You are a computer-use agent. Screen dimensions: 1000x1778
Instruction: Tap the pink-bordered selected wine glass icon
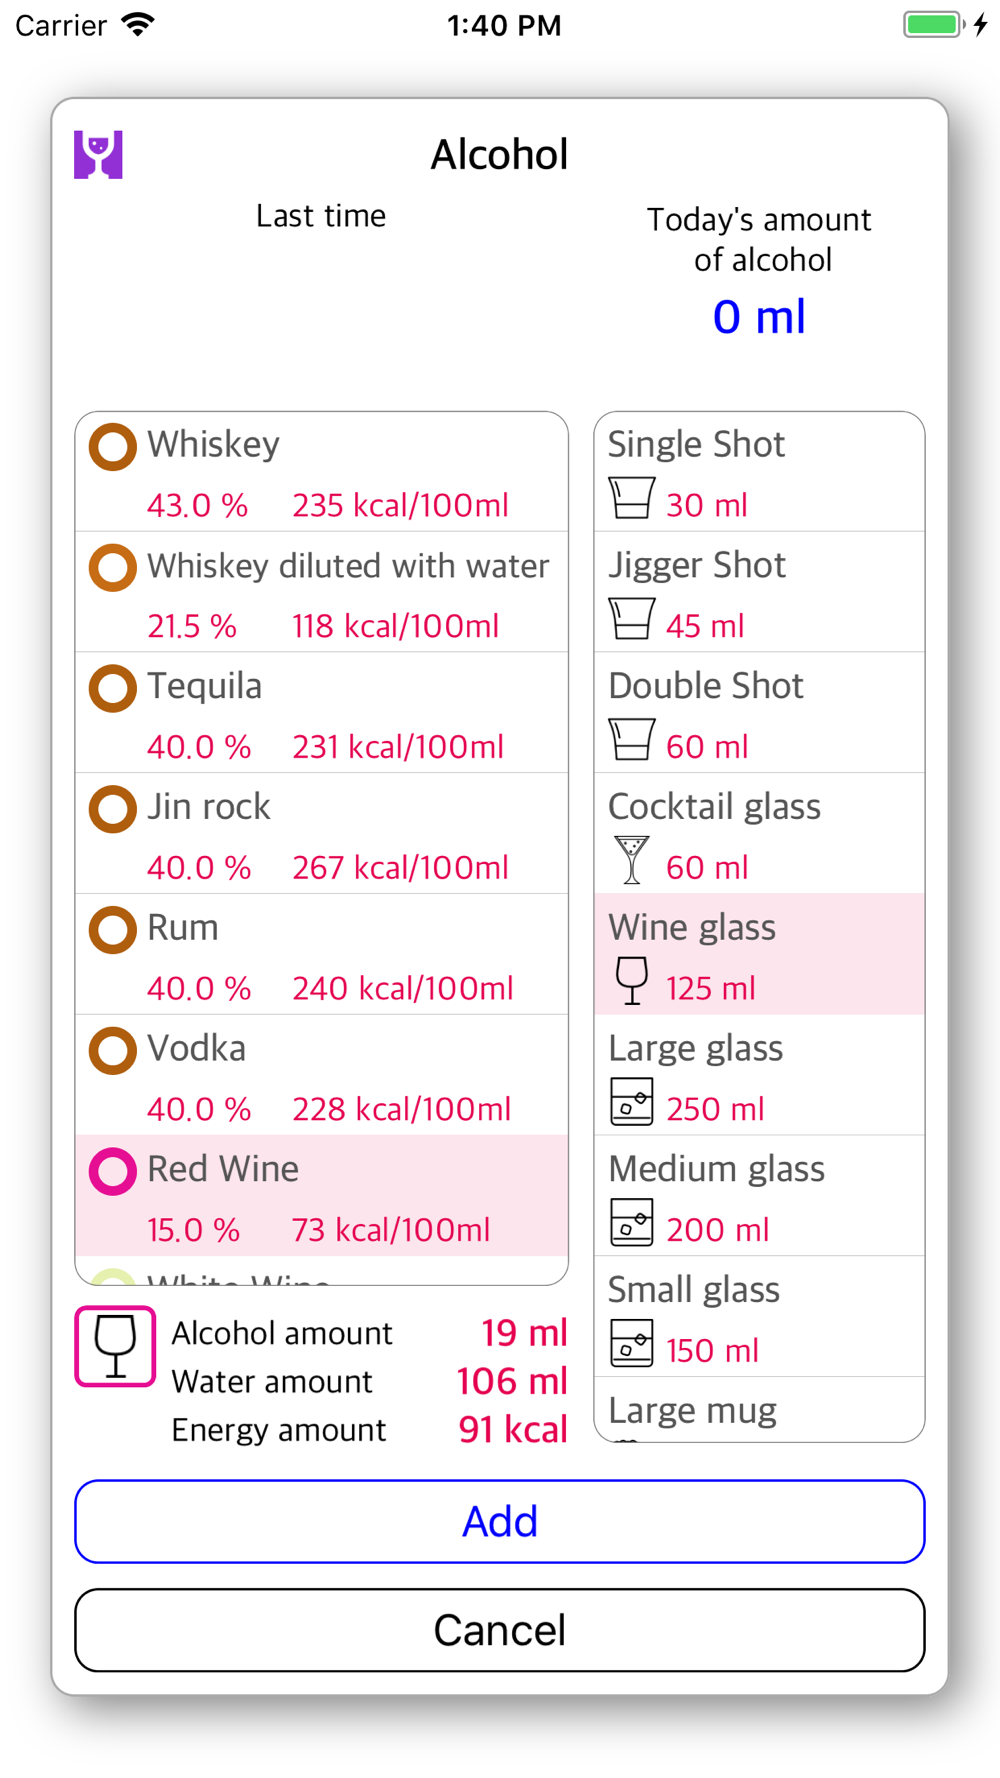[x=115, y=1347]
